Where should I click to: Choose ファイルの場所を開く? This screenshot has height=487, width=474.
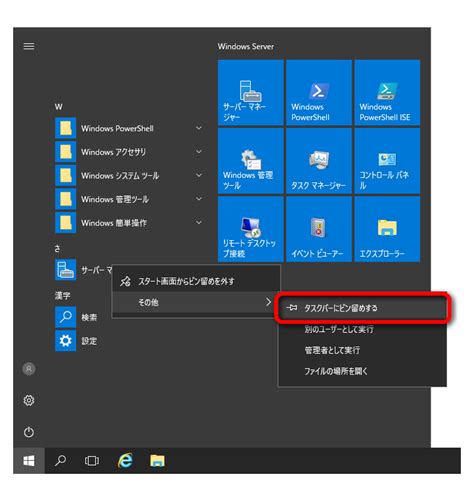(x=363, y=371)
